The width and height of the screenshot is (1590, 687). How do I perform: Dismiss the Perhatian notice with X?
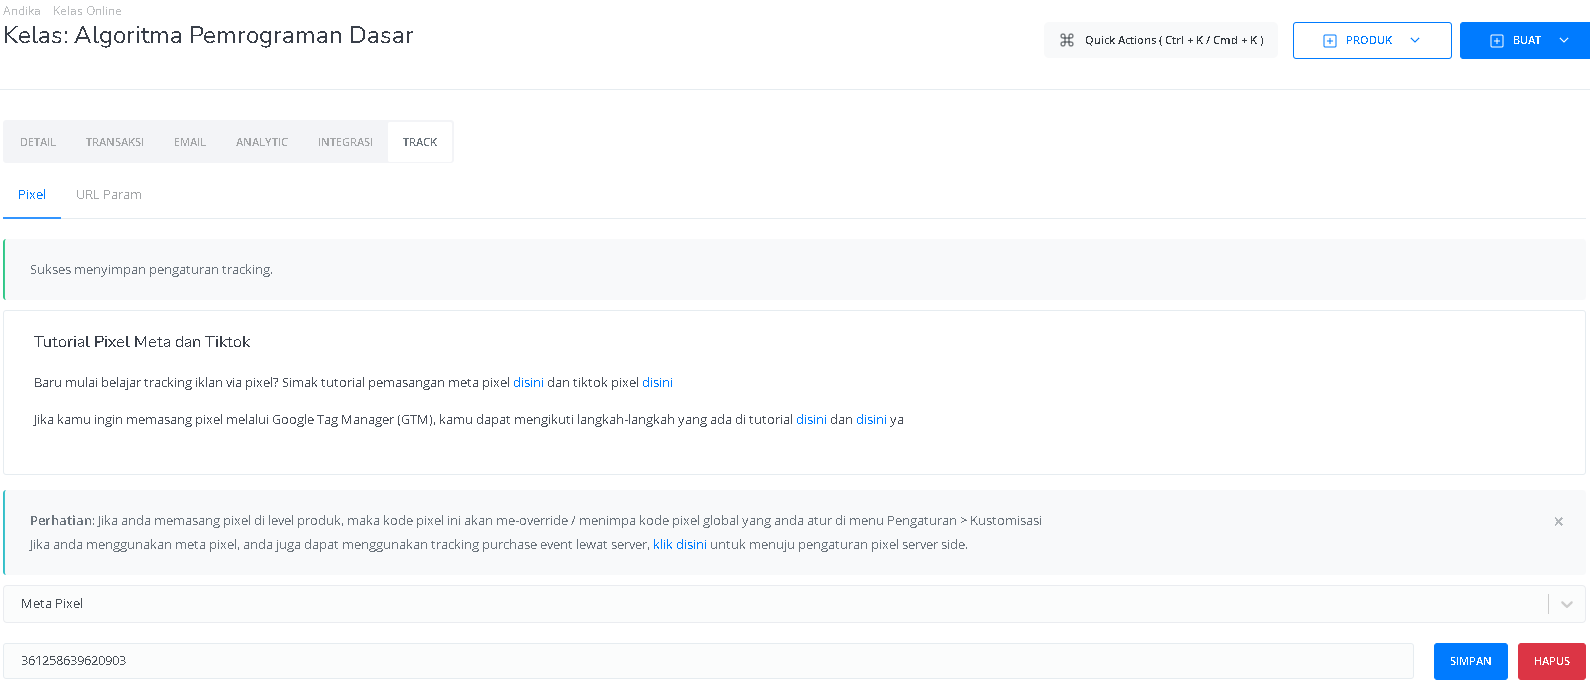(x=1558, y=521)
